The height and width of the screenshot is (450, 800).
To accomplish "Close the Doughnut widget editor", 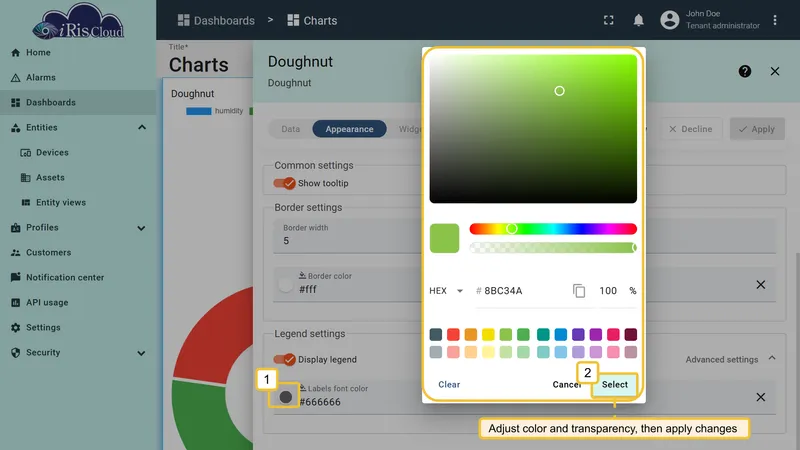I will tap(775, 71).
